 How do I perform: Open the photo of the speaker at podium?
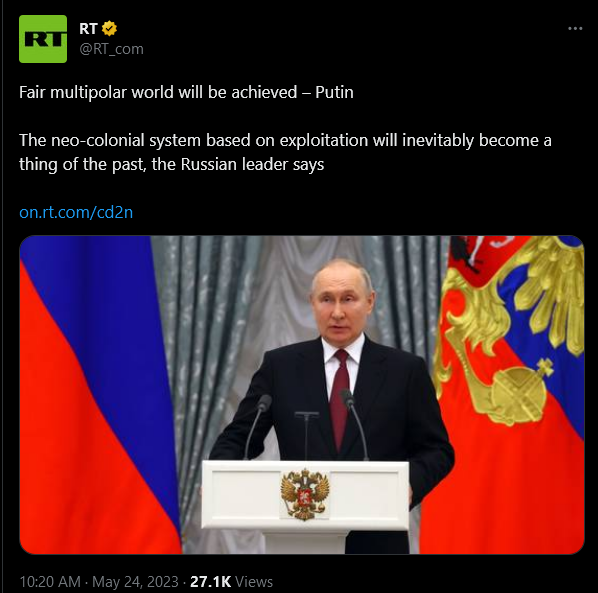[x=302, y=395]
